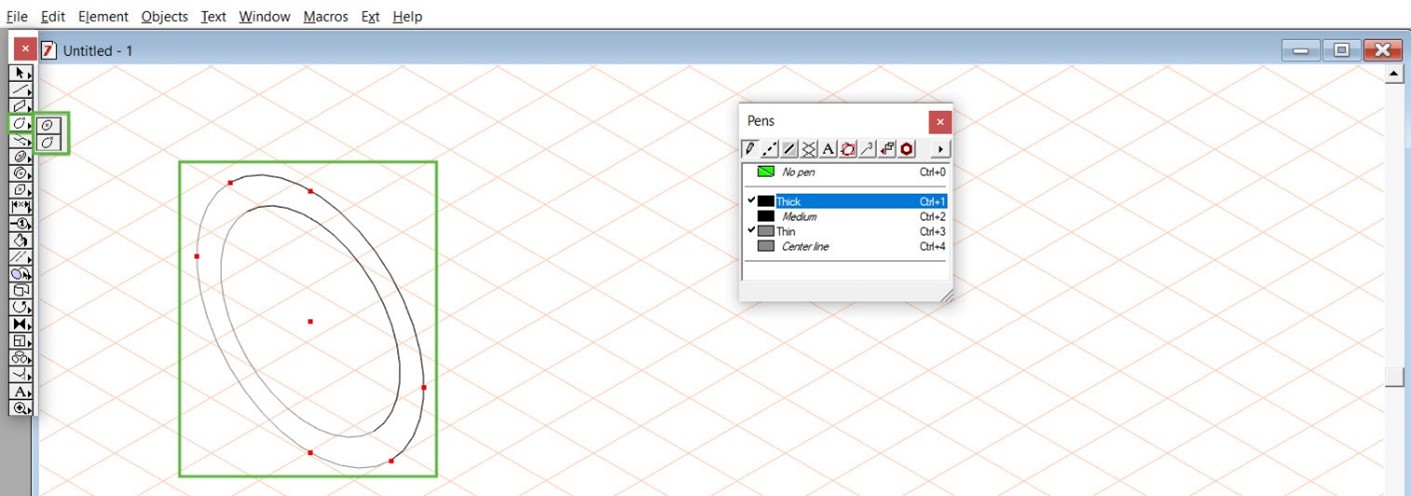This screenshot has width=1411, height=496.
Task: Select the Thin pen row
Action: (845, 231)
